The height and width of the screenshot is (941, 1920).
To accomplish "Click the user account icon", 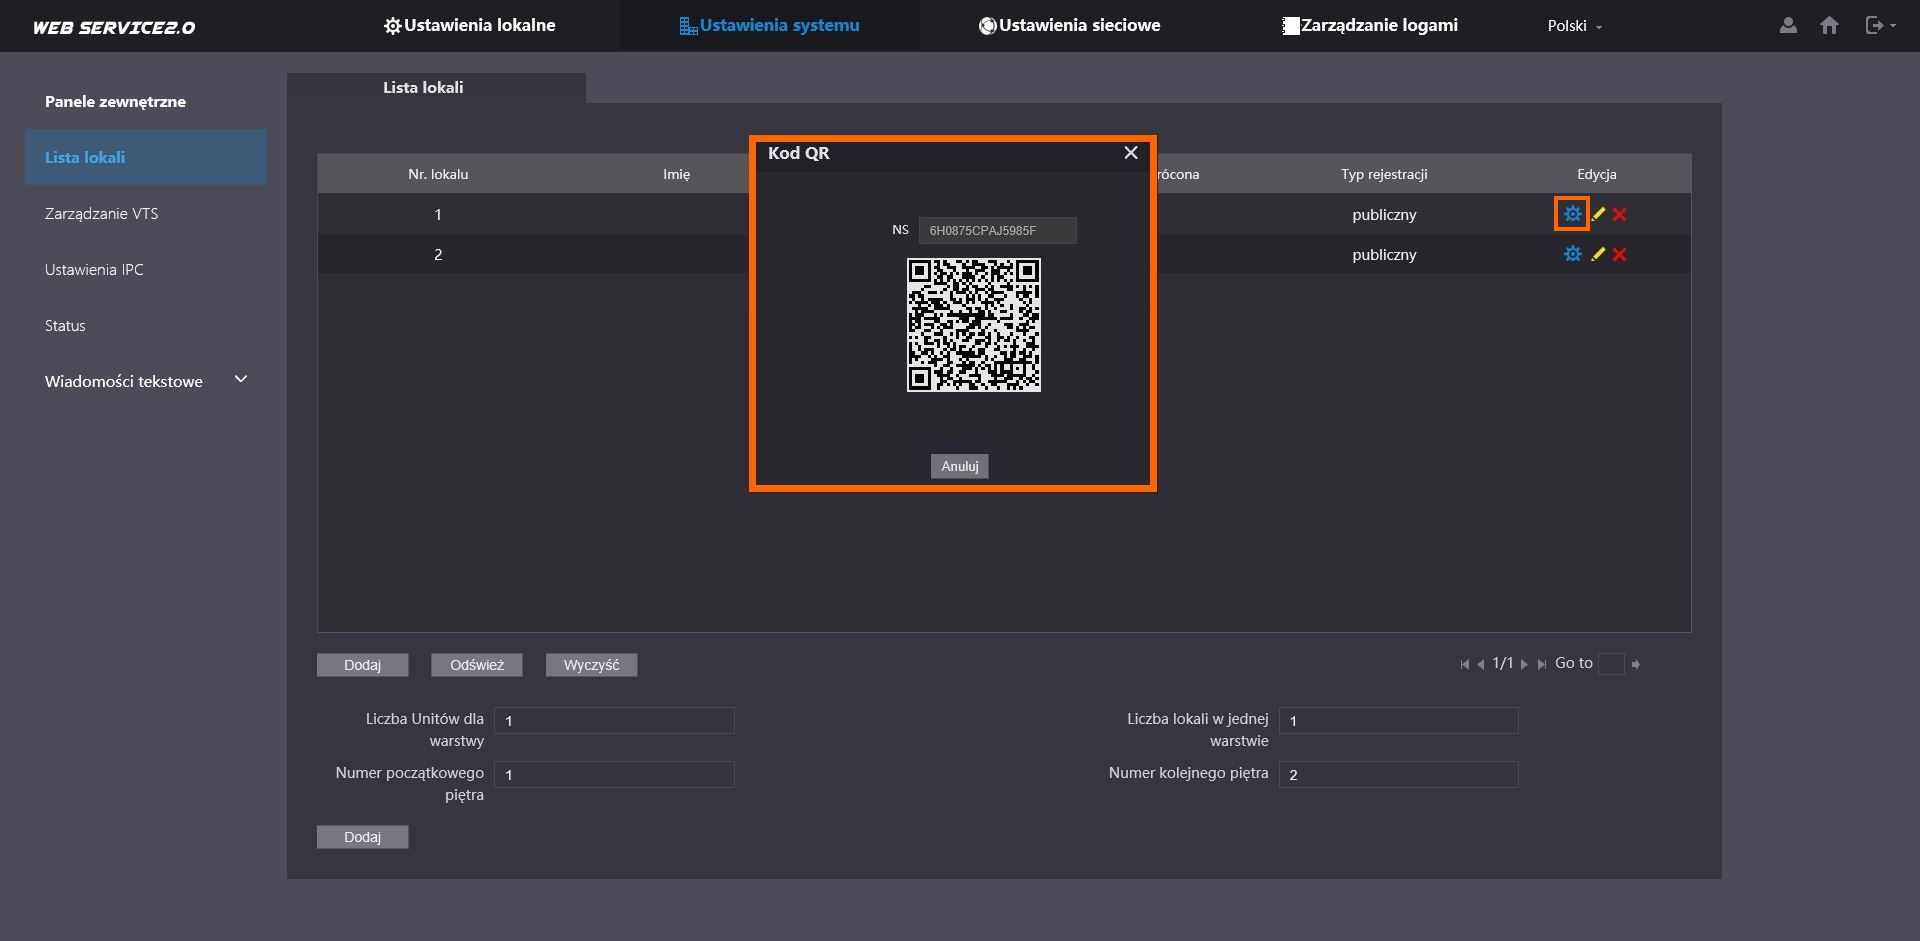I will click(x=1788, y=26).
